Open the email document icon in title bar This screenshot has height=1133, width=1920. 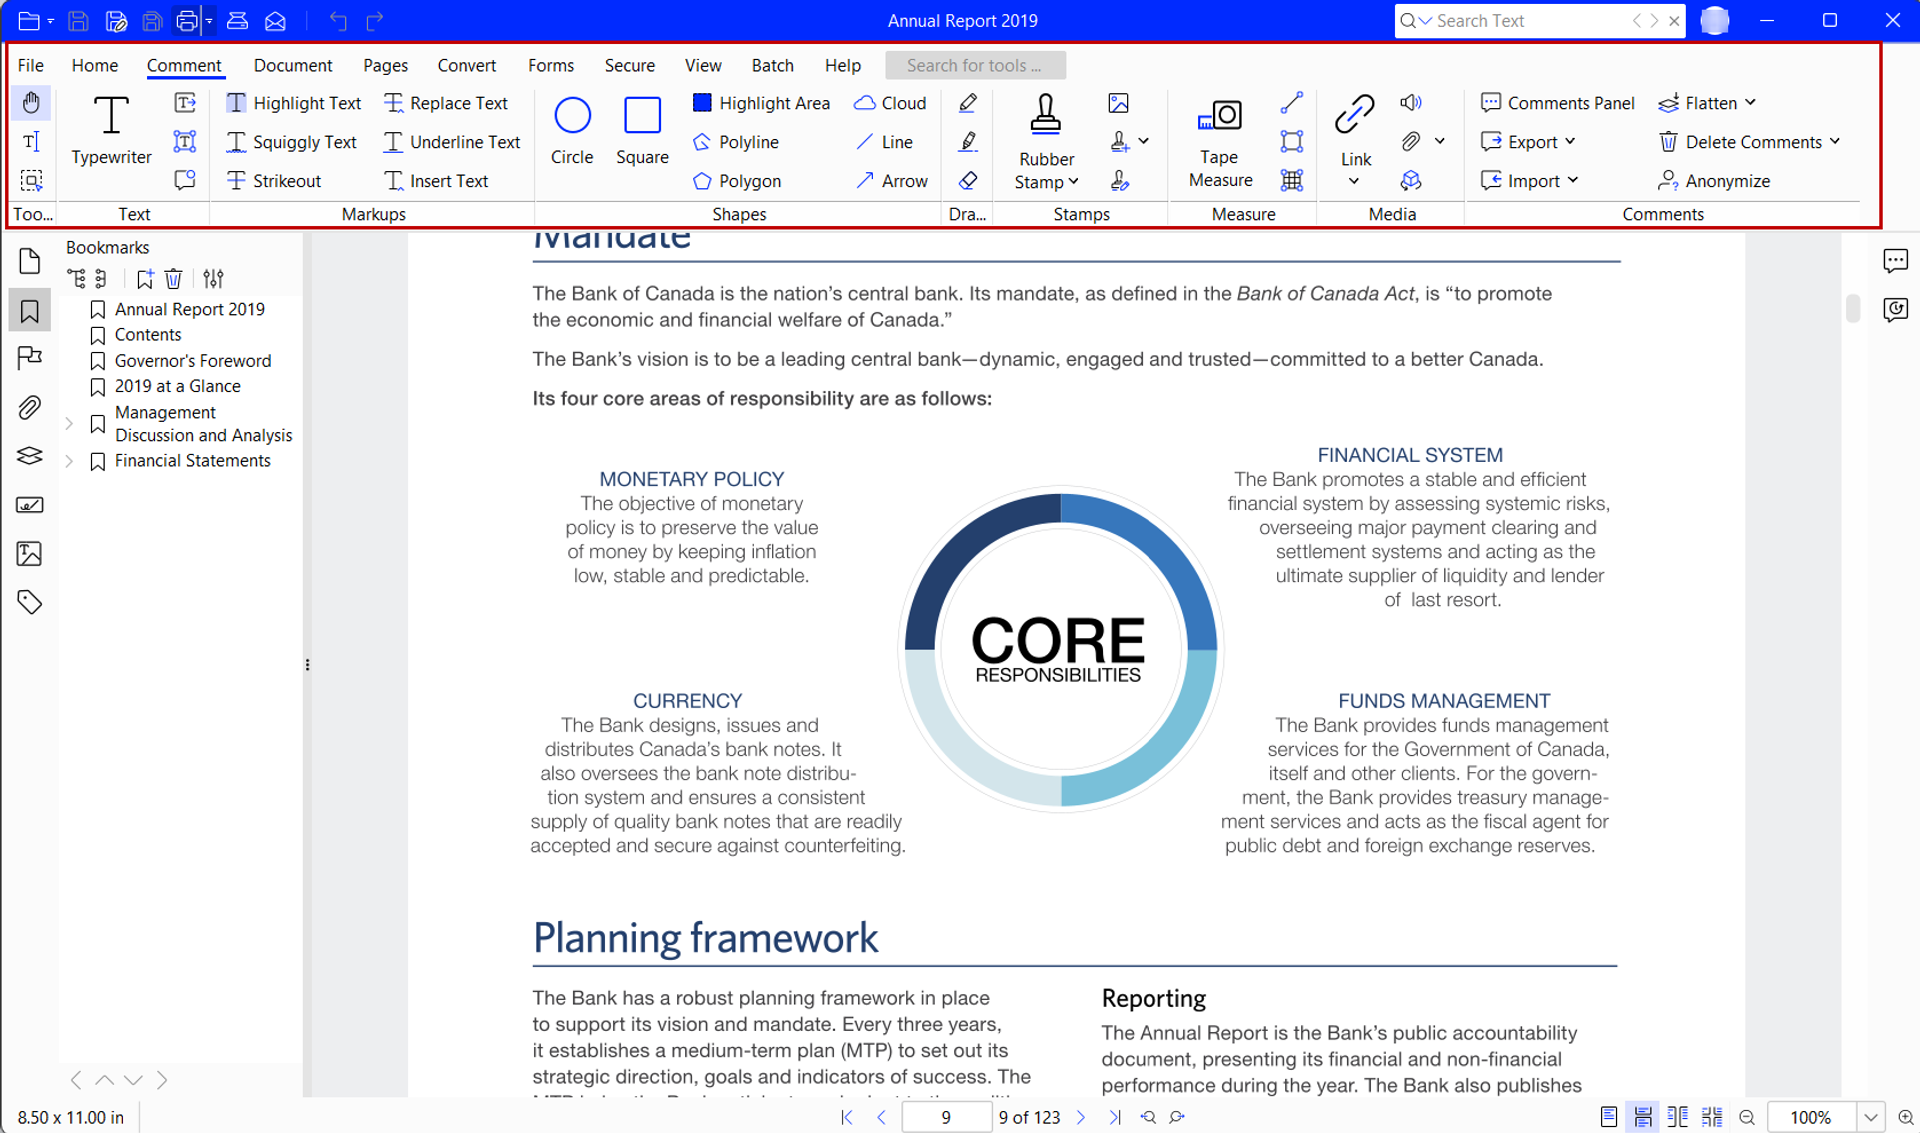coord(276,21)
